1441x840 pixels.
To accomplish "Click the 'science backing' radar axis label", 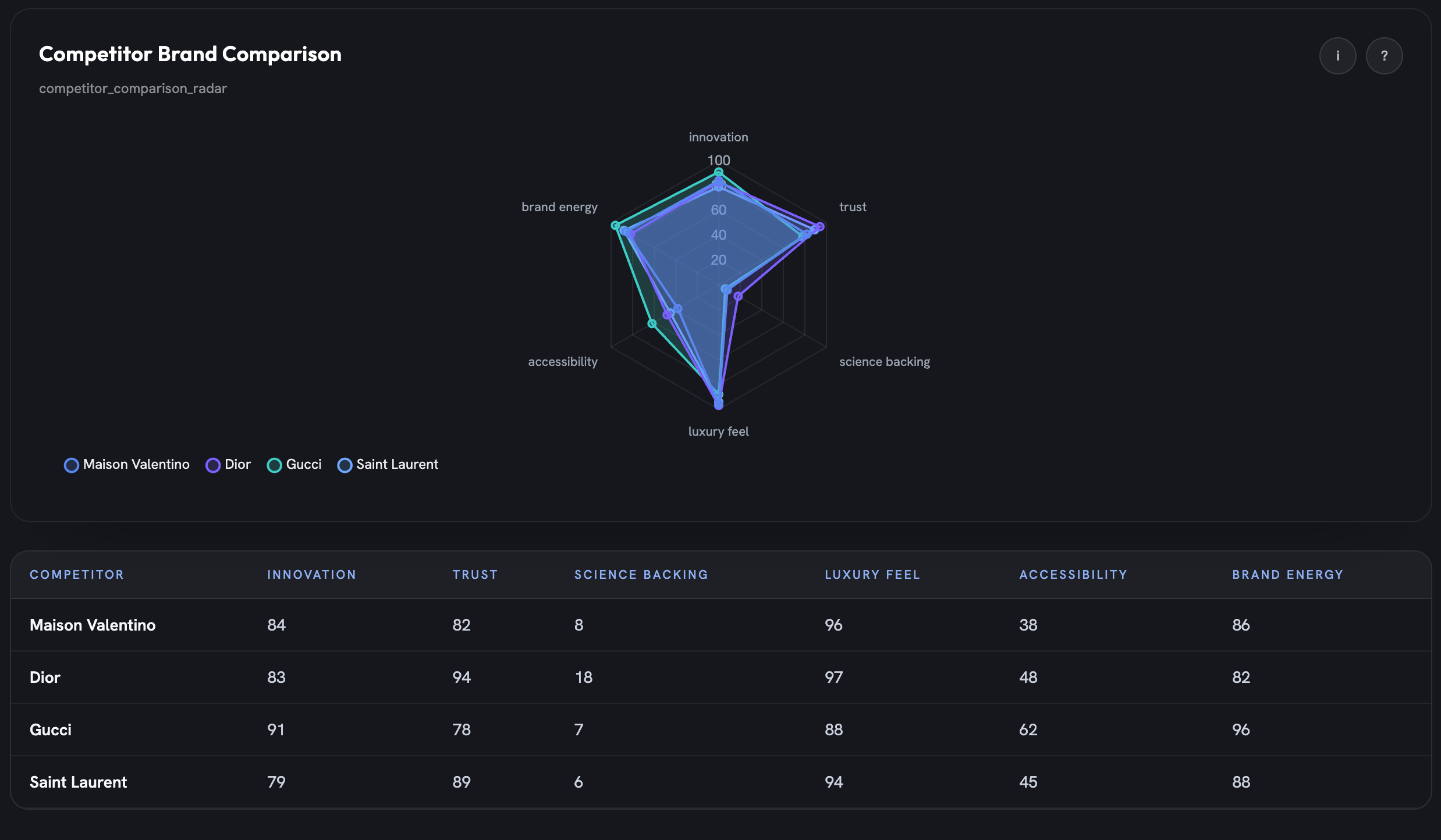I will (885, 362).
